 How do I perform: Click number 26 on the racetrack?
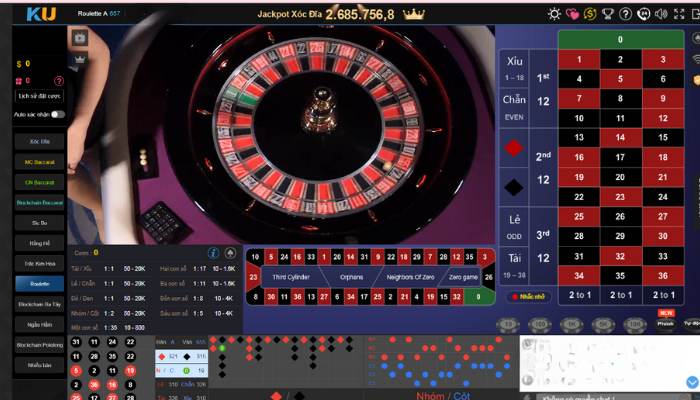coord(488,277)
